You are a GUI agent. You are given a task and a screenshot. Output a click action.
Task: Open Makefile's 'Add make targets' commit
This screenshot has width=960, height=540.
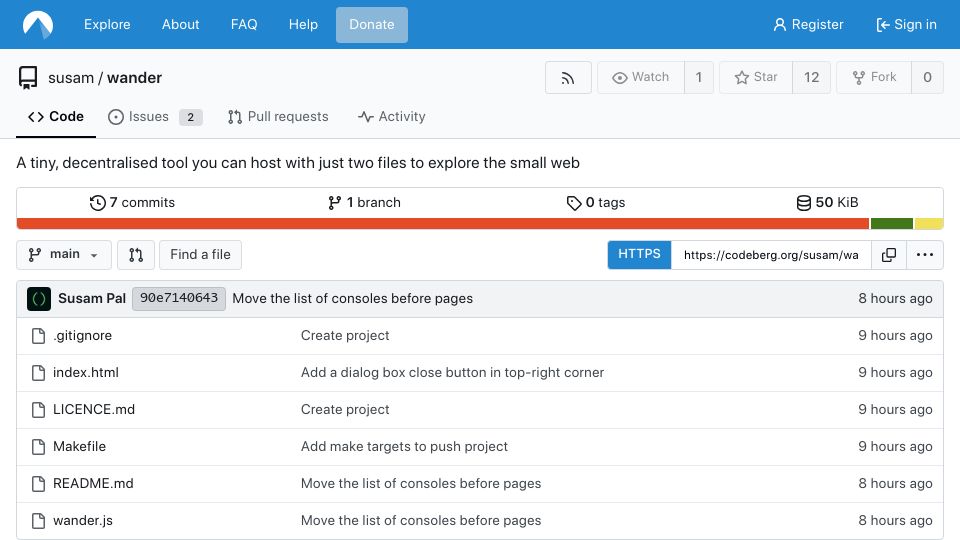point(404,447)
